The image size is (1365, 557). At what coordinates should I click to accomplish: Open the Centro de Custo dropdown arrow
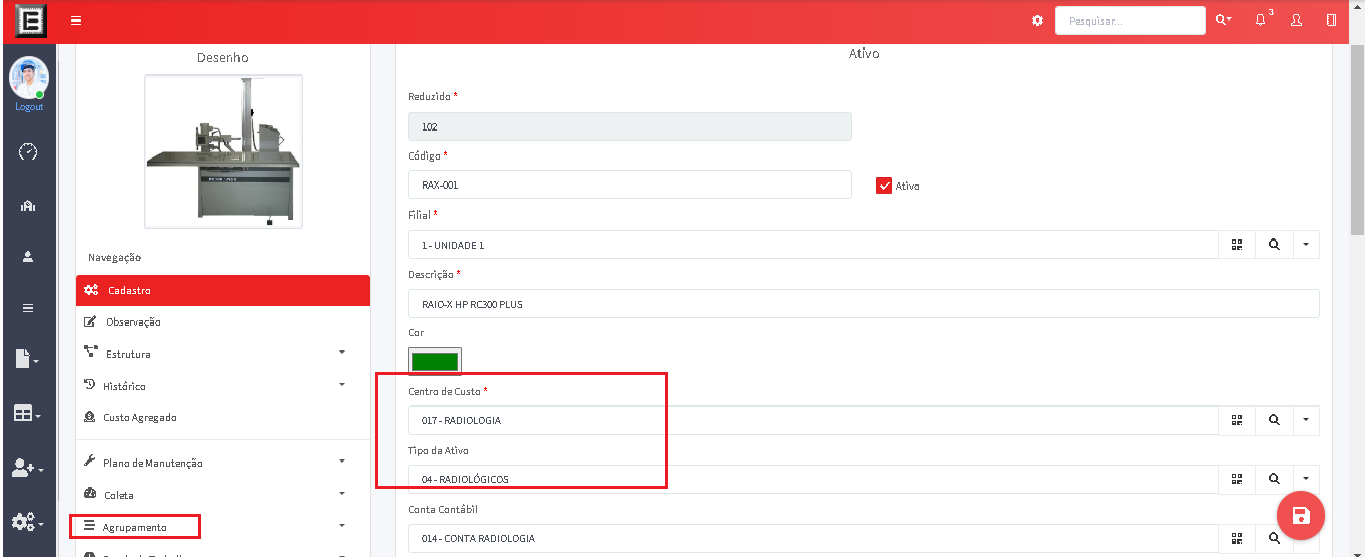[1306, 421]
